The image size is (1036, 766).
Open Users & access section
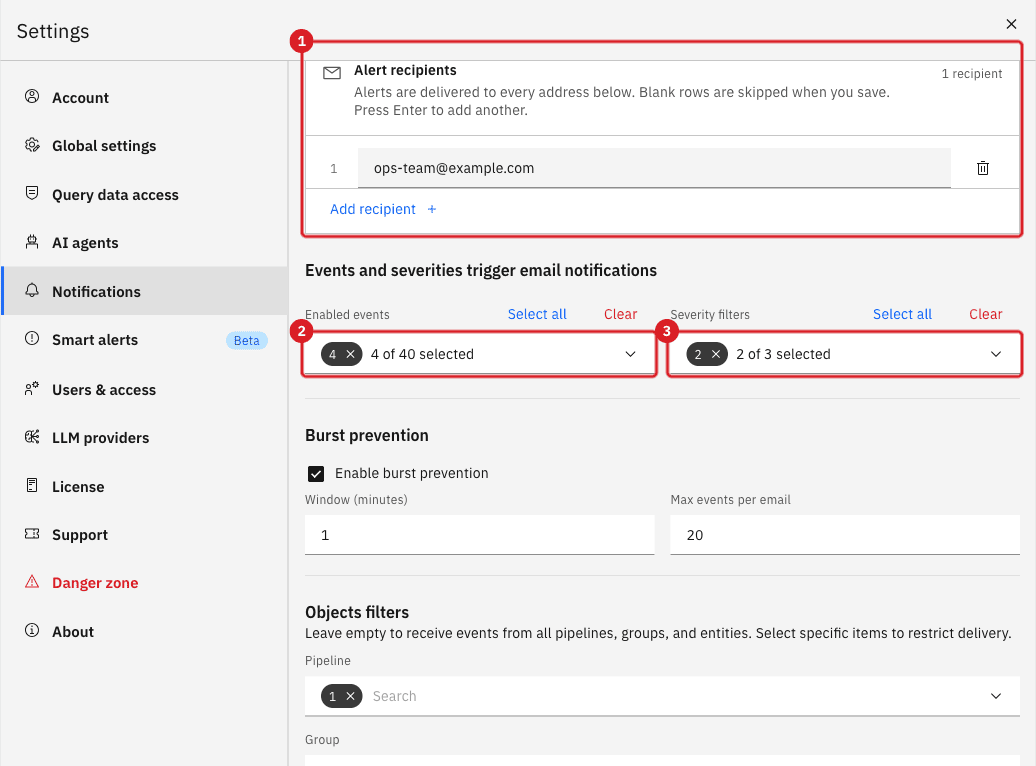click(144, 389)
